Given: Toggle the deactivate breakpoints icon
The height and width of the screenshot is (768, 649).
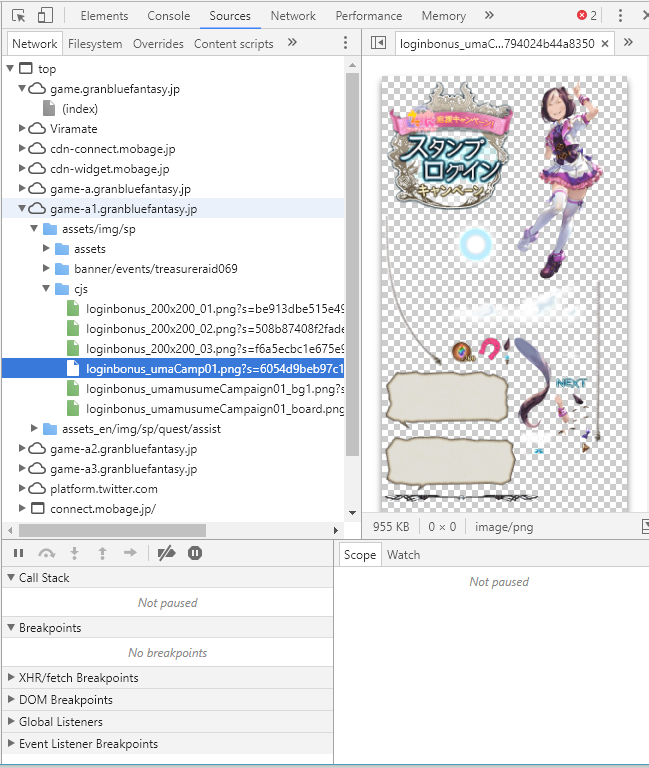Looking at the screenshot, I should (x=167, y=553).
